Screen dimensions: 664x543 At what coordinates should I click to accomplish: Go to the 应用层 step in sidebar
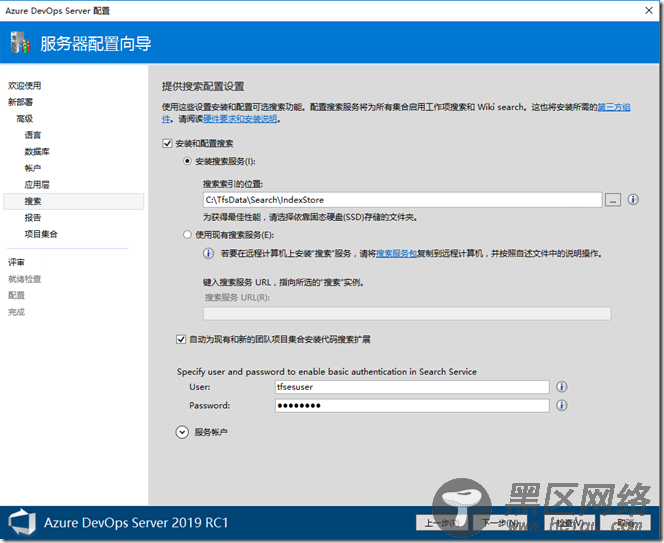[x=37, y=185]
